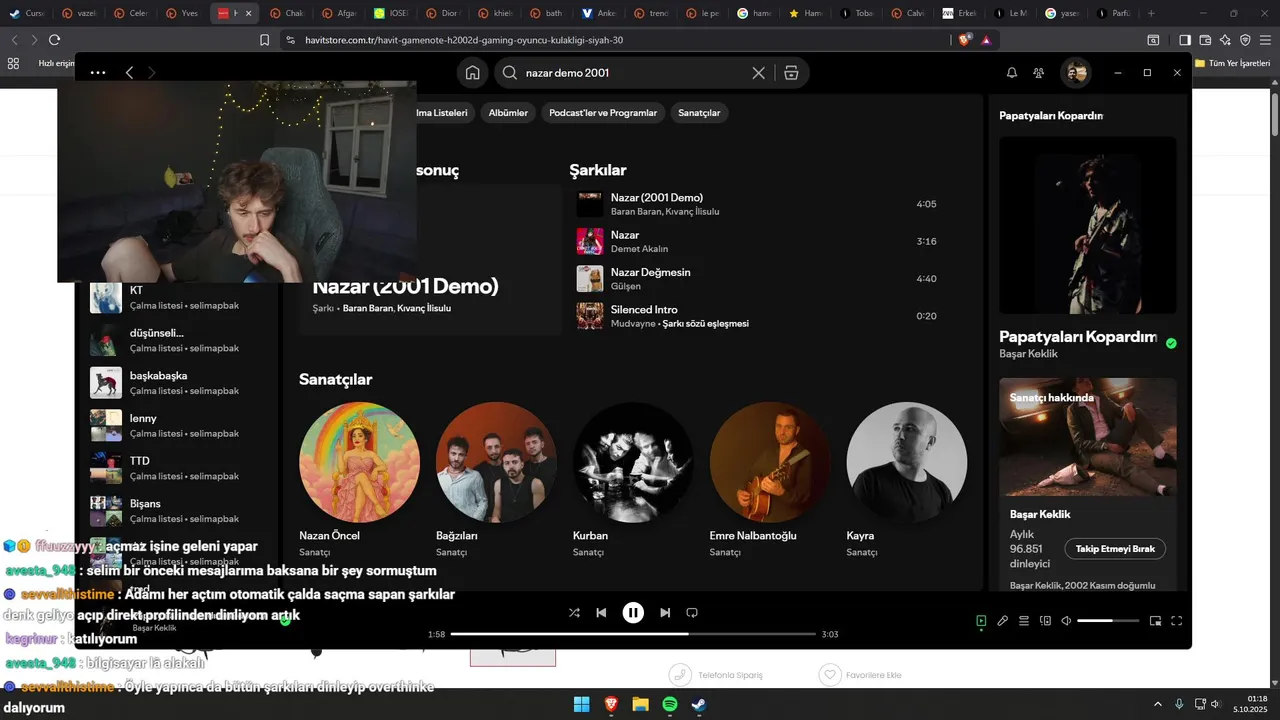Enter Spotify full screen mode
Viewport: 1280px width, 720px height.
pos(1177,621)
